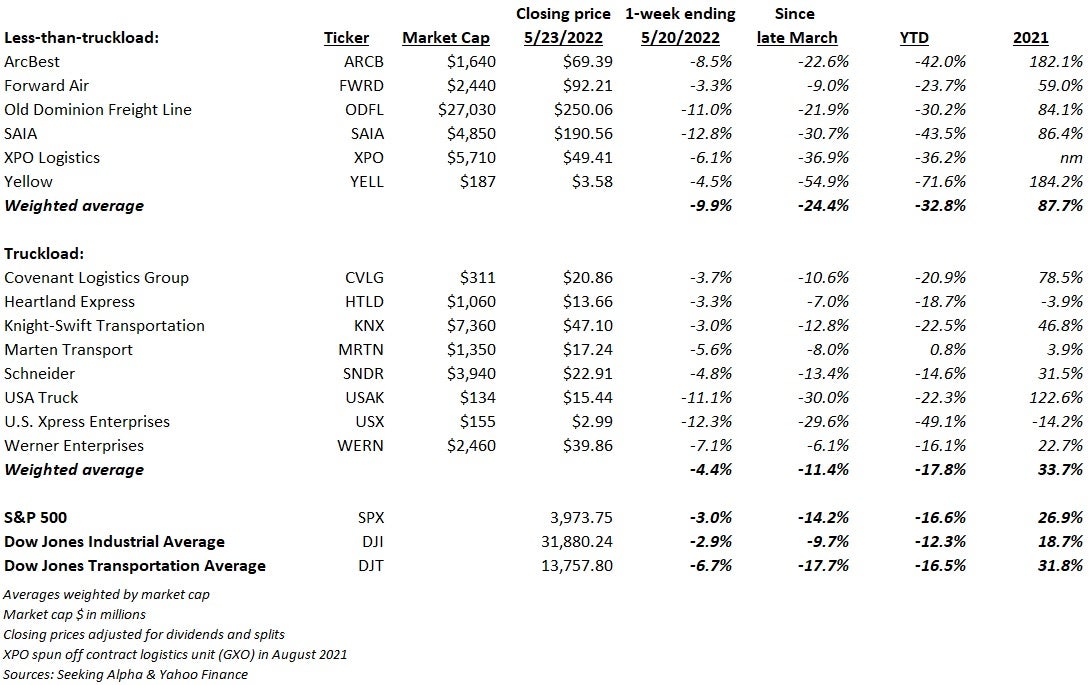This screenshot has width=1090, height=685.
Task: Click Yellow's -71.6% YTD value
Action: [940, 182]
